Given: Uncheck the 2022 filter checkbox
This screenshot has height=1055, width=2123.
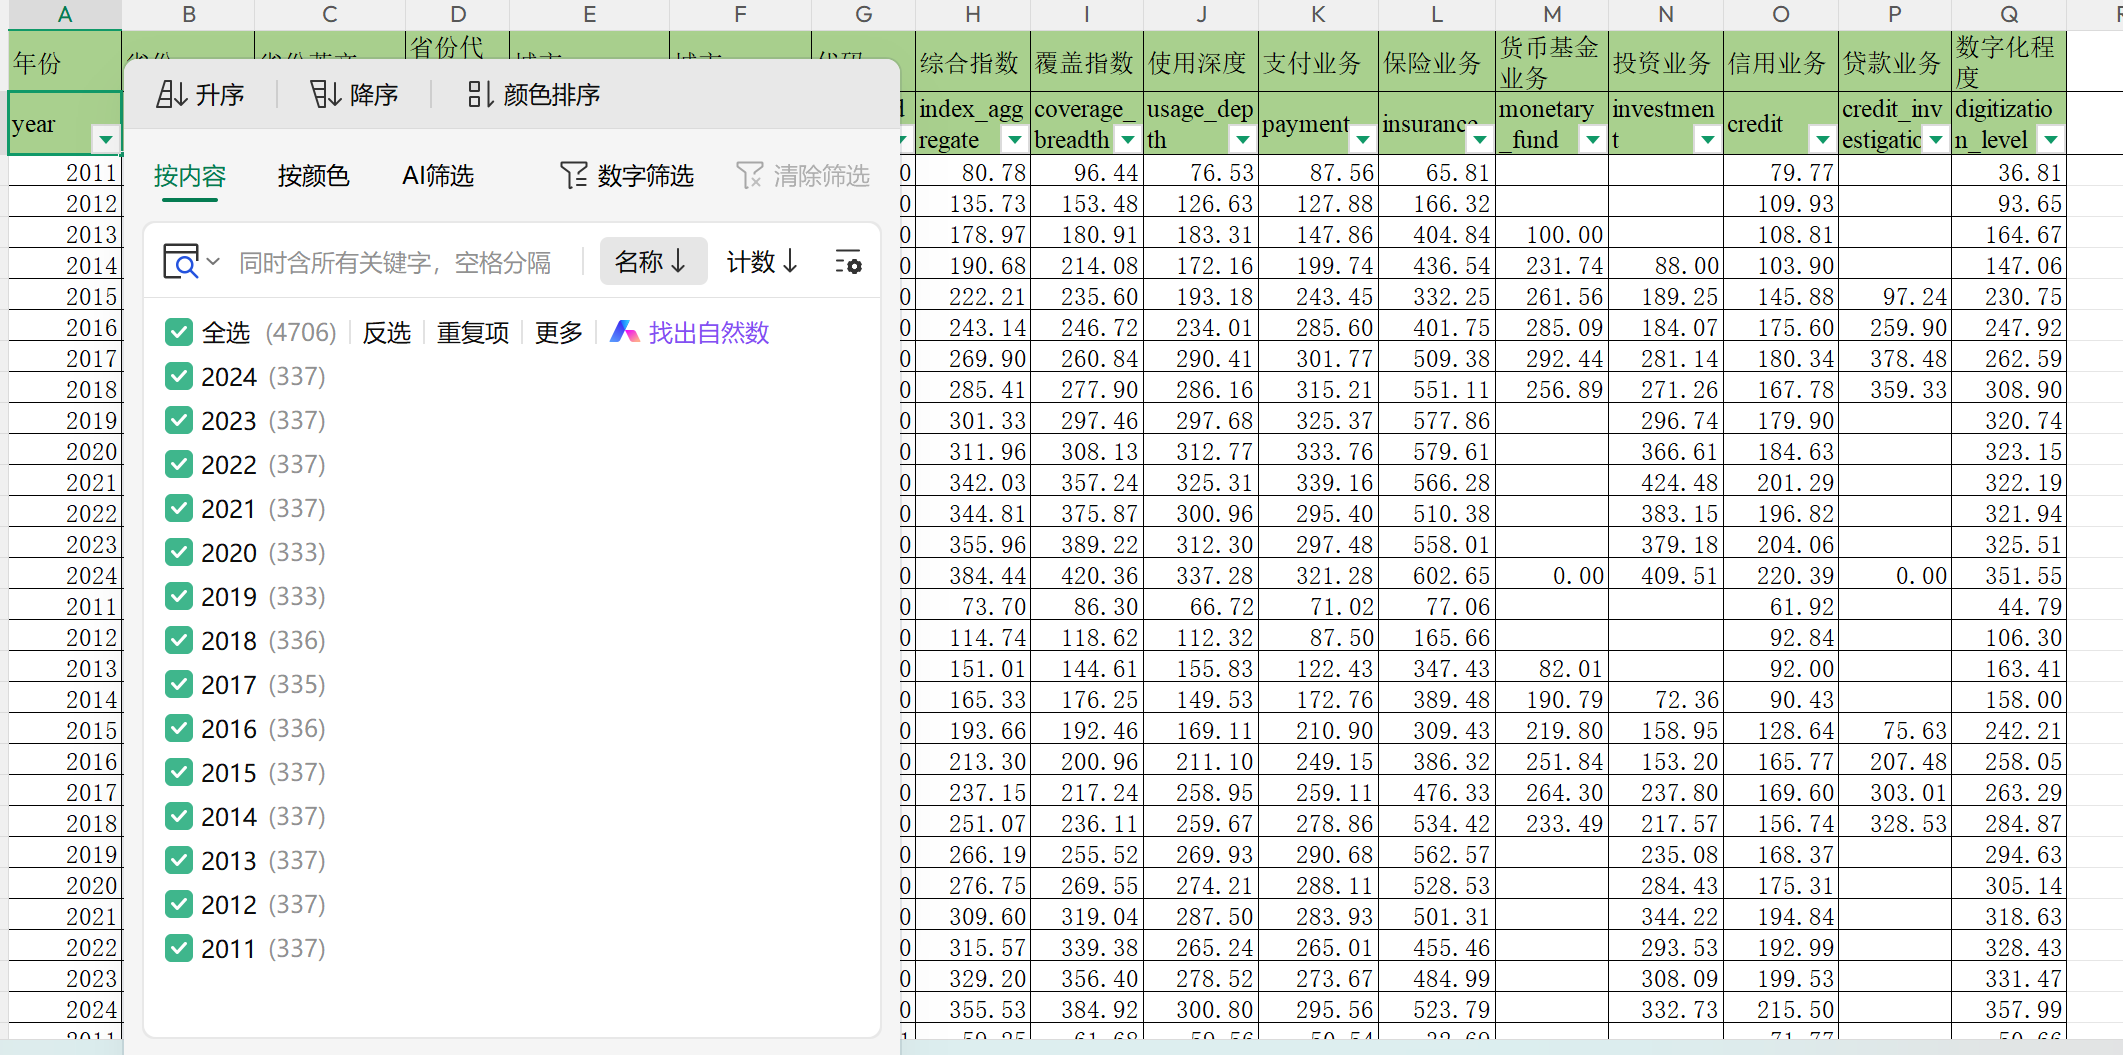Looking at the screenshot, I should [x=179, y=464].
